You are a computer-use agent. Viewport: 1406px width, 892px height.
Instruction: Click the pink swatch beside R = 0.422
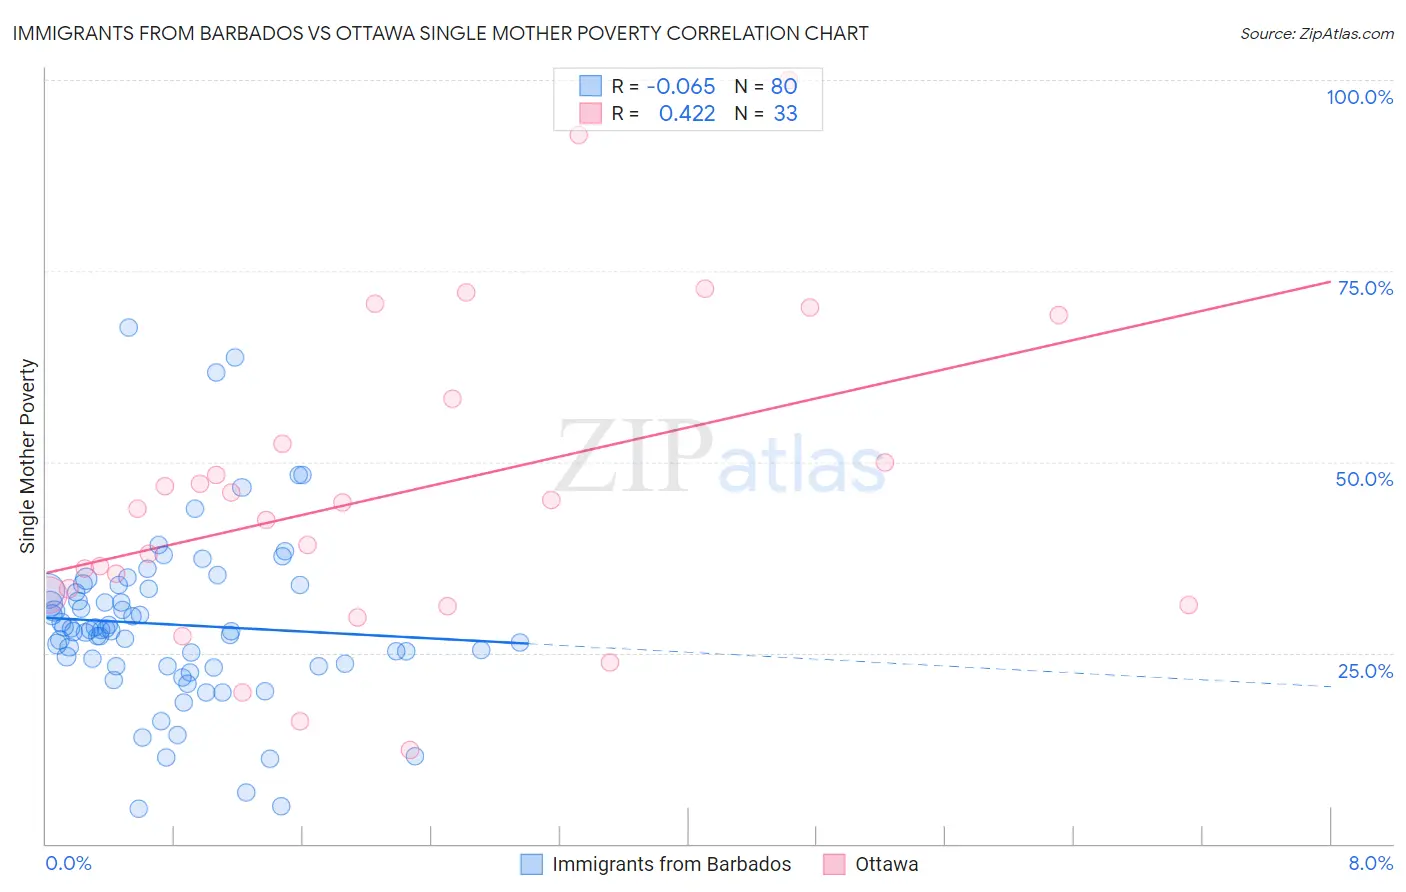tap(590, 113)
